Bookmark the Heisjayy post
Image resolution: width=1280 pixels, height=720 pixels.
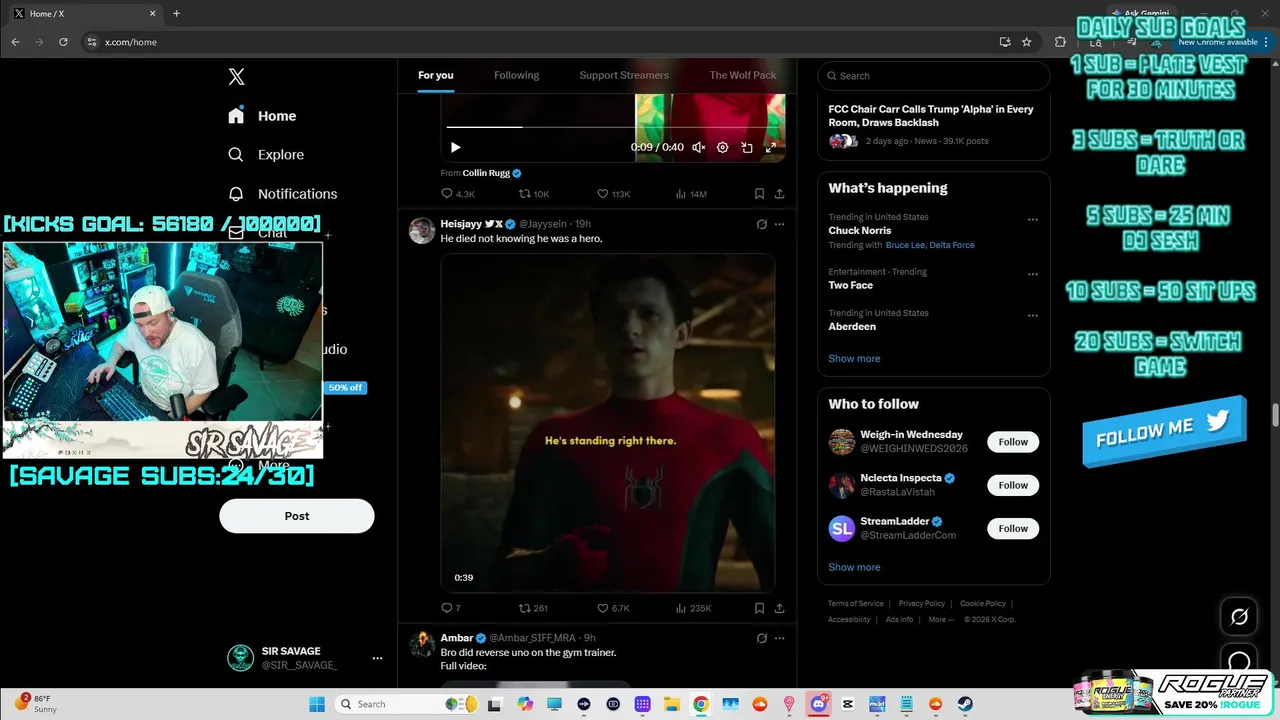coord(759,608)
